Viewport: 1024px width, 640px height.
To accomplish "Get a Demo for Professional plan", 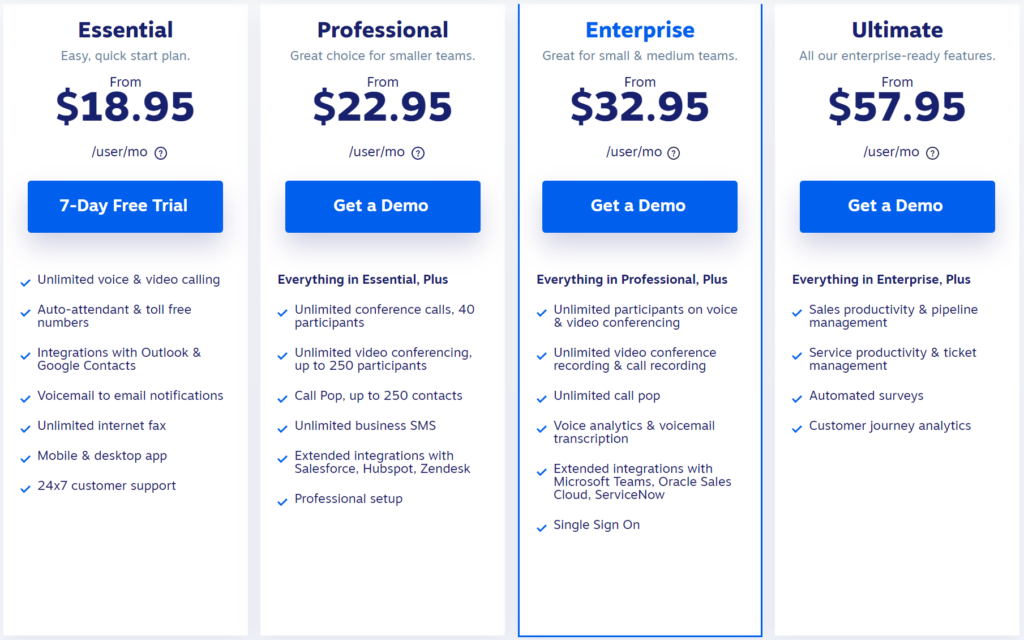I will pyautogui.click(x=383, y=206).
